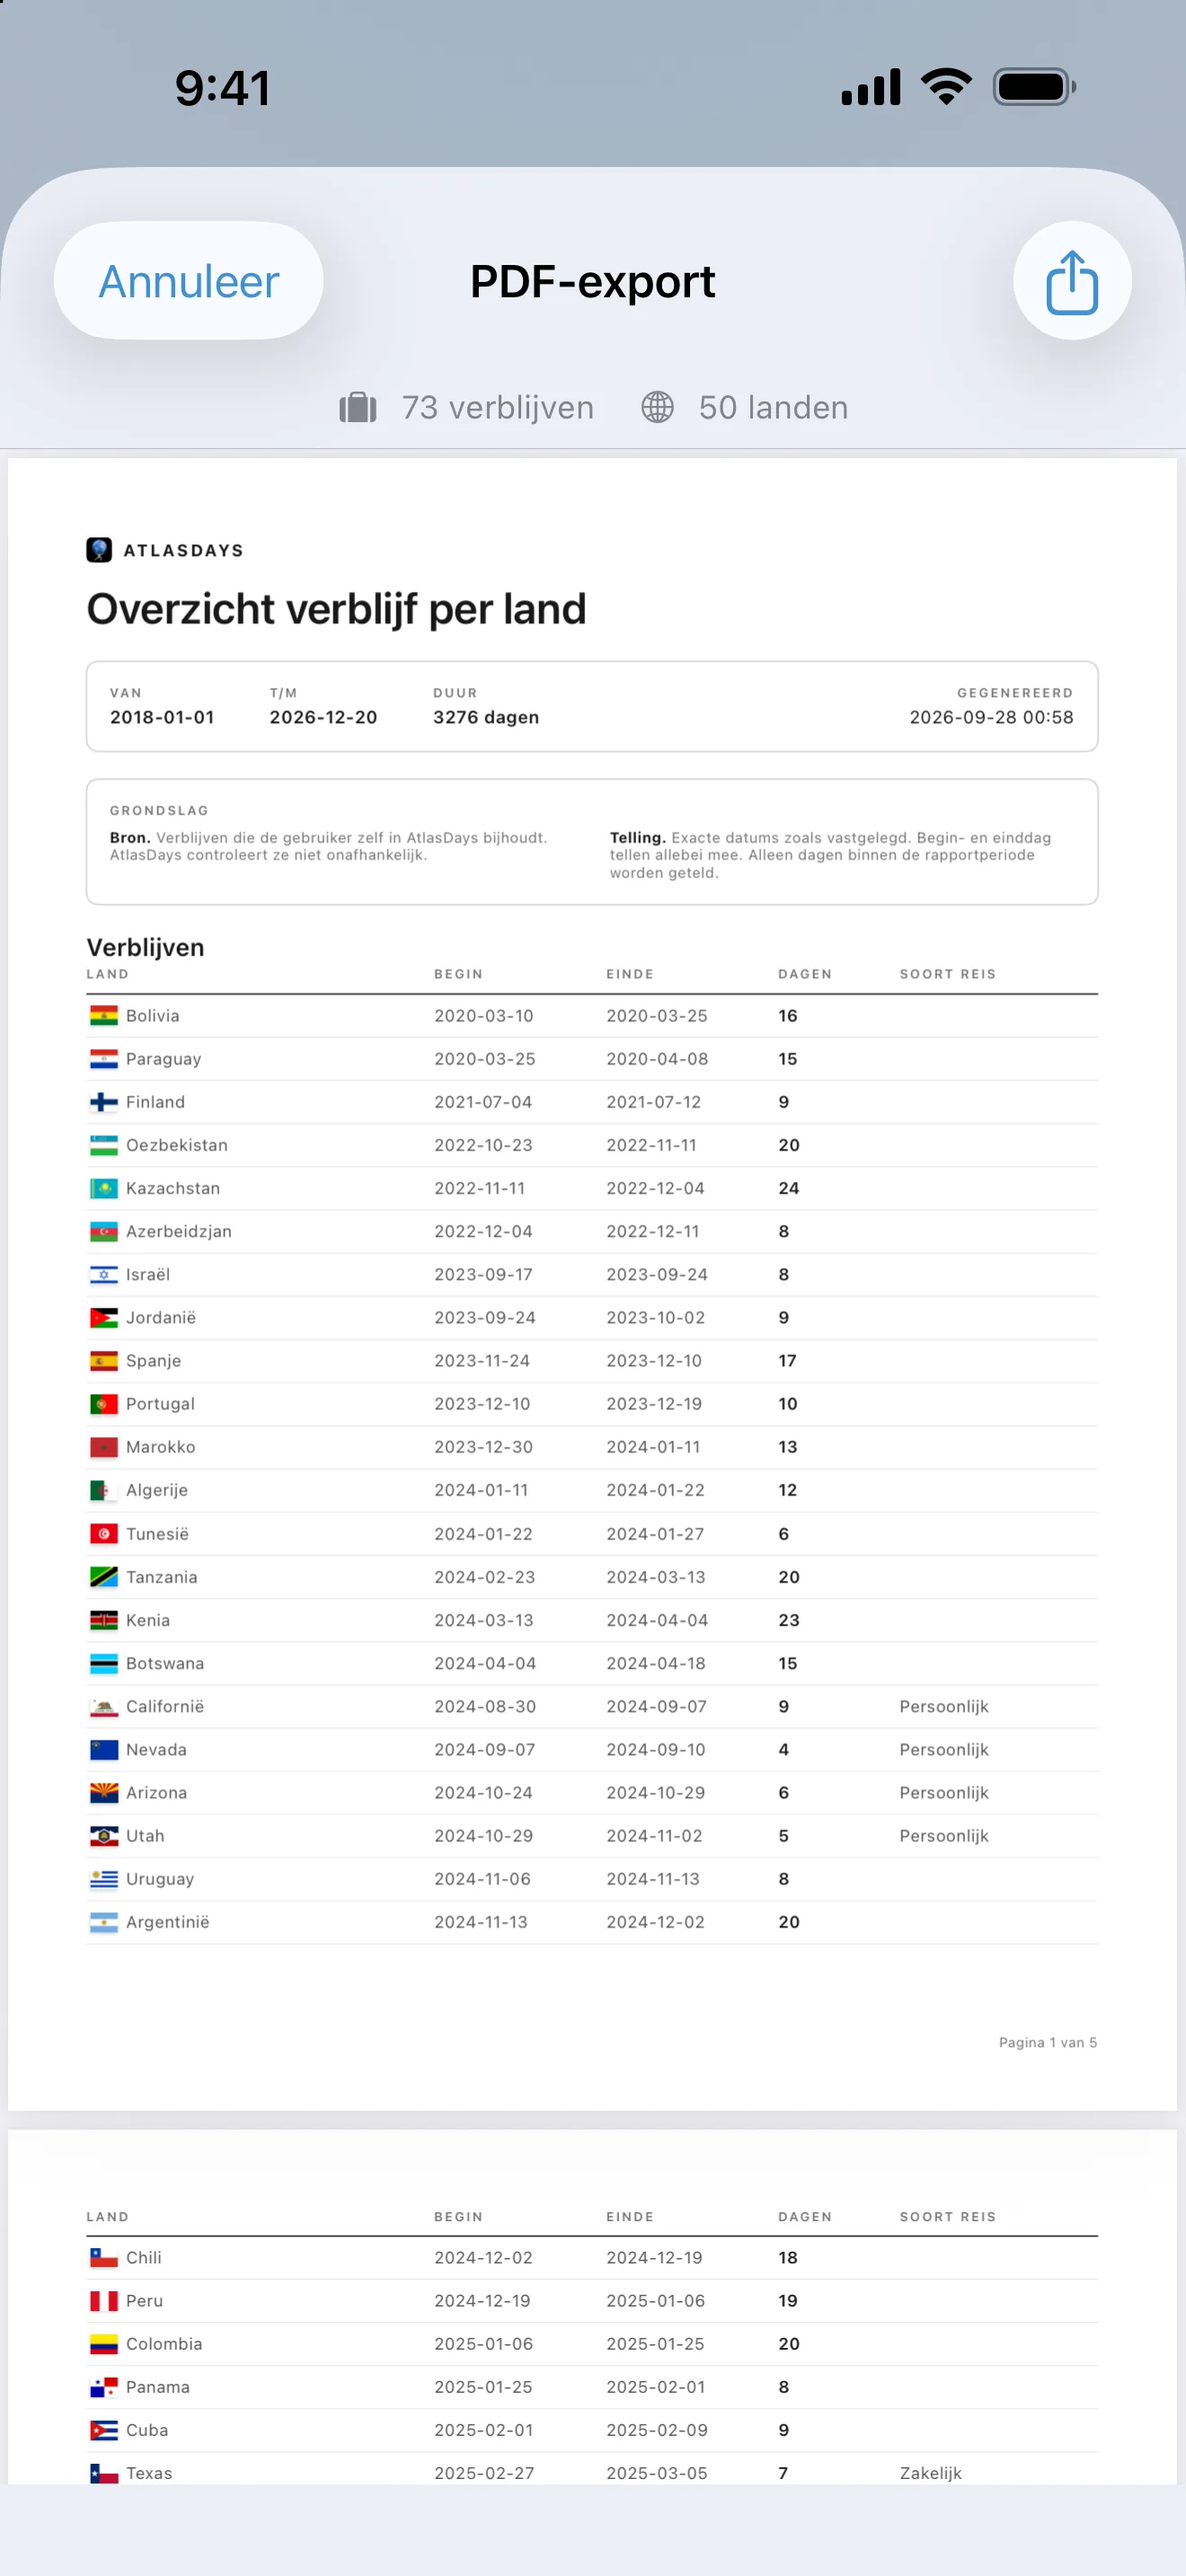This screenshot has height=2576, width=1186.
Task: Tap the Wi-Fi status bar icon
Action: pyautogui.click(x=946, y=87)
